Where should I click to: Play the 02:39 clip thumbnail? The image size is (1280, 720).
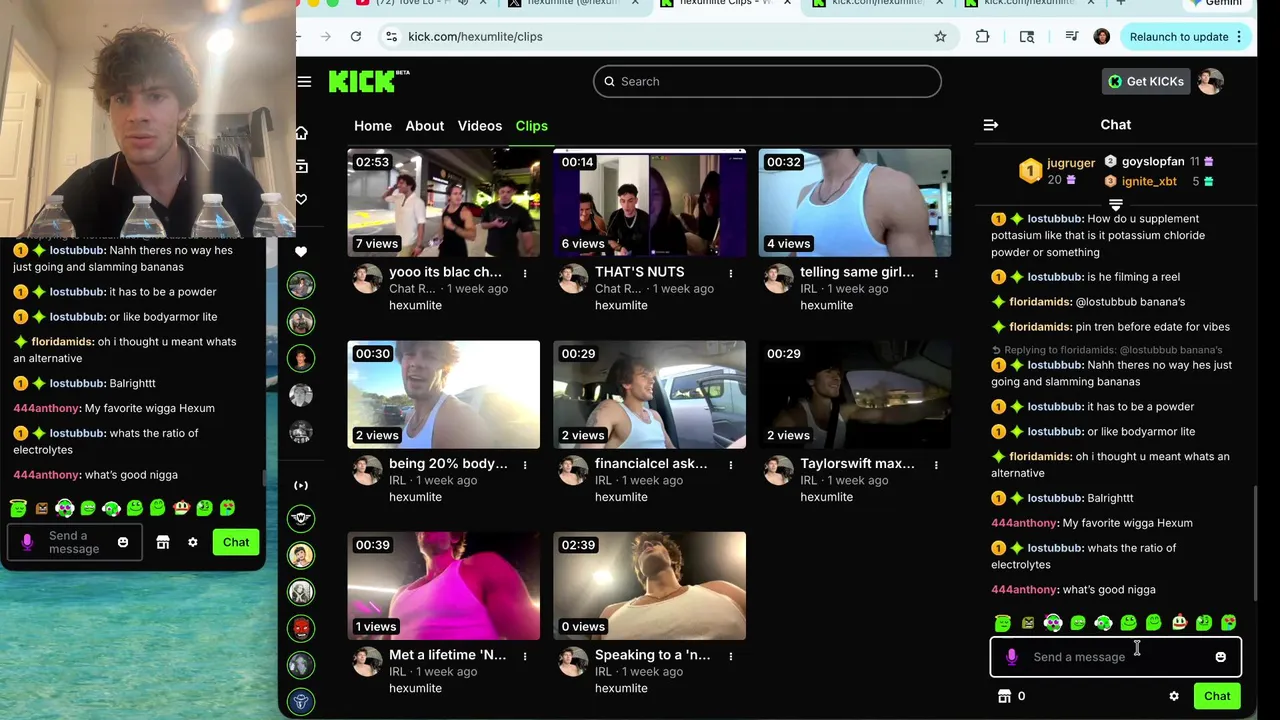pos(650,586)
